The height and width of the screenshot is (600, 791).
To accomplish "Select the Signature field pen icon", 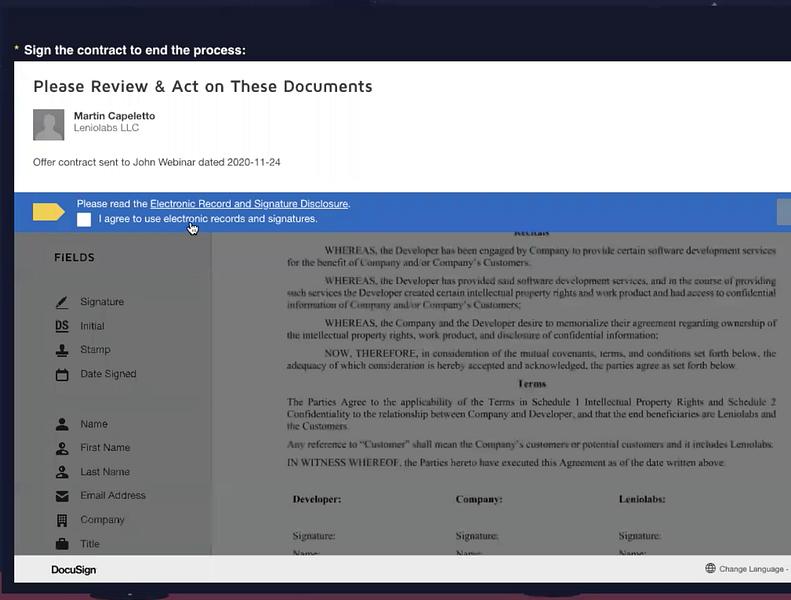I will 62,302.
